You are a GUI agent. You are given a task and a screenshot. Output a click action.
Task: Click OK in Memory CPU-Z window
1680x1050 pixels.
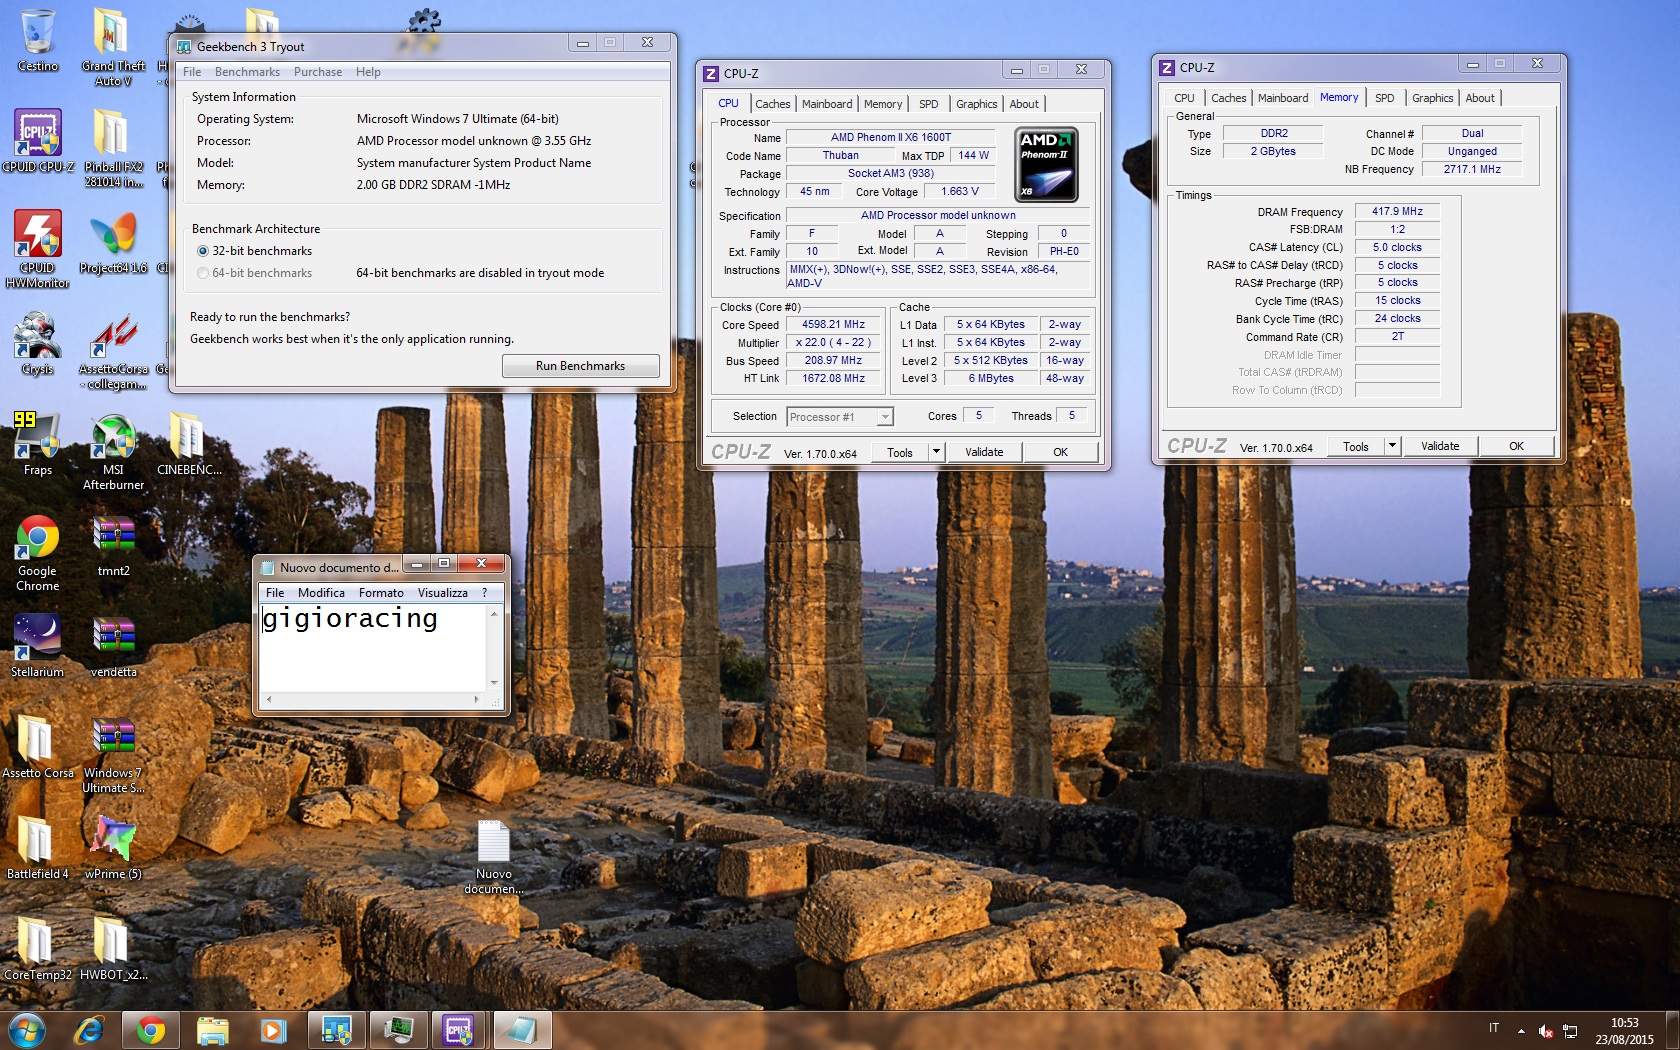[1516, 446]
